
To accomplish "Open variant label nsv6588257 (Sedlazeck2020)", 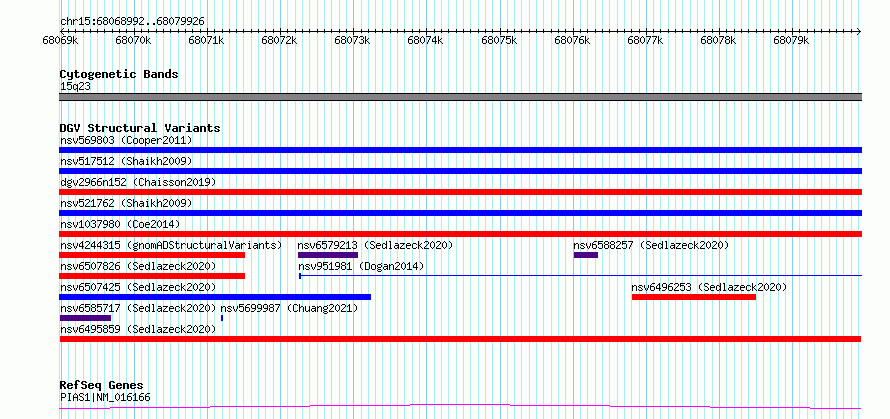I will pyautogui.click(x=651, y=245).
